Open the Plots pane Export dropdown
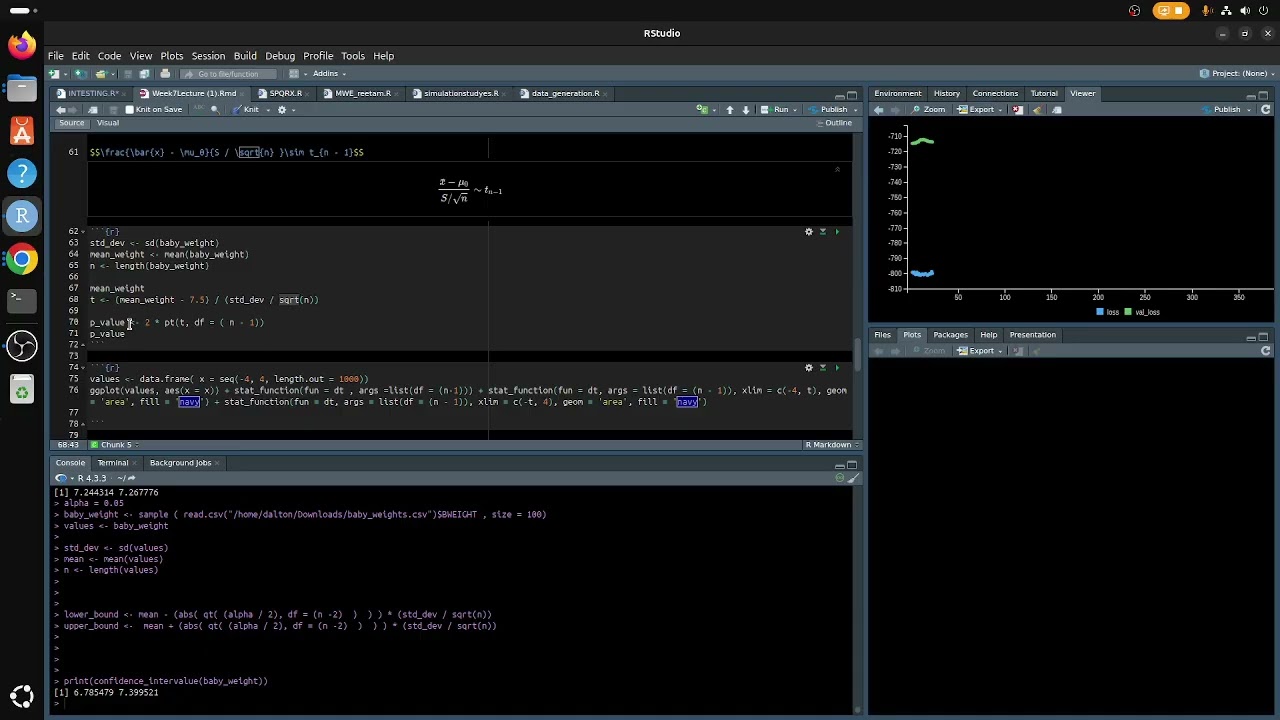This screenshot has width=1280, height=720. point(980,351)
